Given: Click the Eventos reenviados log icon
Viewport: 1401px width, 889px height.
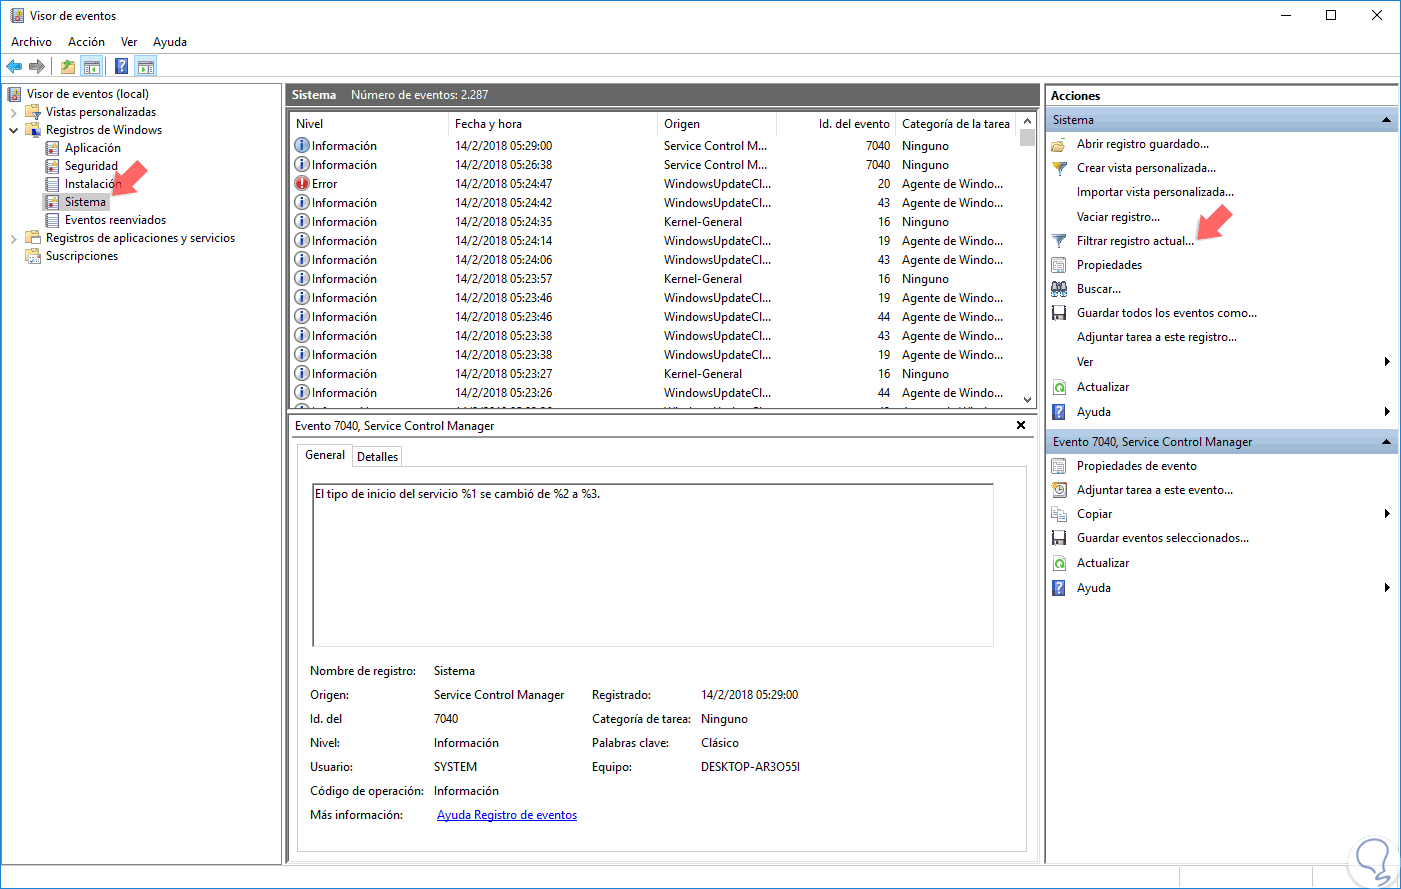Looking at the screenshot, I should pyautogui.click(x=53, y=220).
